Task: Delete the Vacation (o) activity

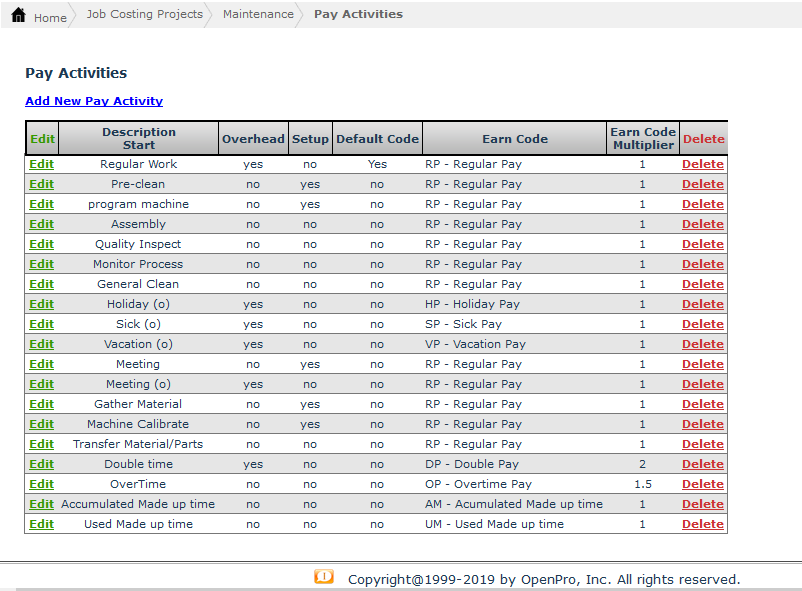Action: (x=702, y=344)
